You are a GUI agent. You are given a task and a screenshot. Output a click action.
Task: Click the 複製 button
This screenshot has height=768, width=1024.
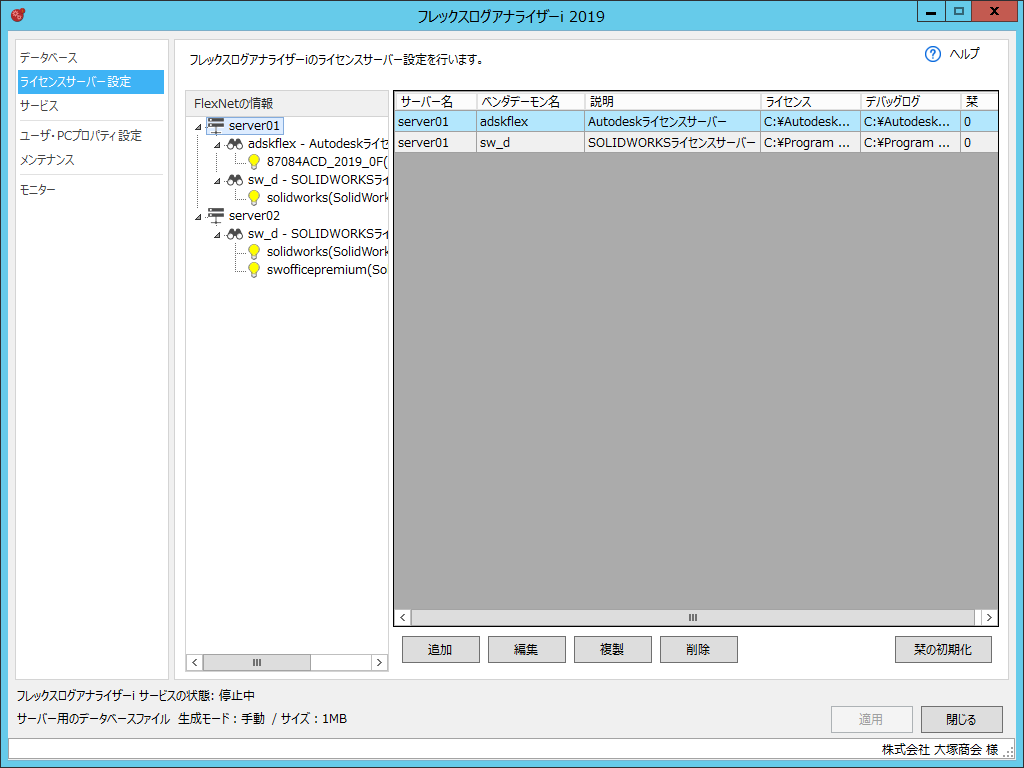point(613,650)
